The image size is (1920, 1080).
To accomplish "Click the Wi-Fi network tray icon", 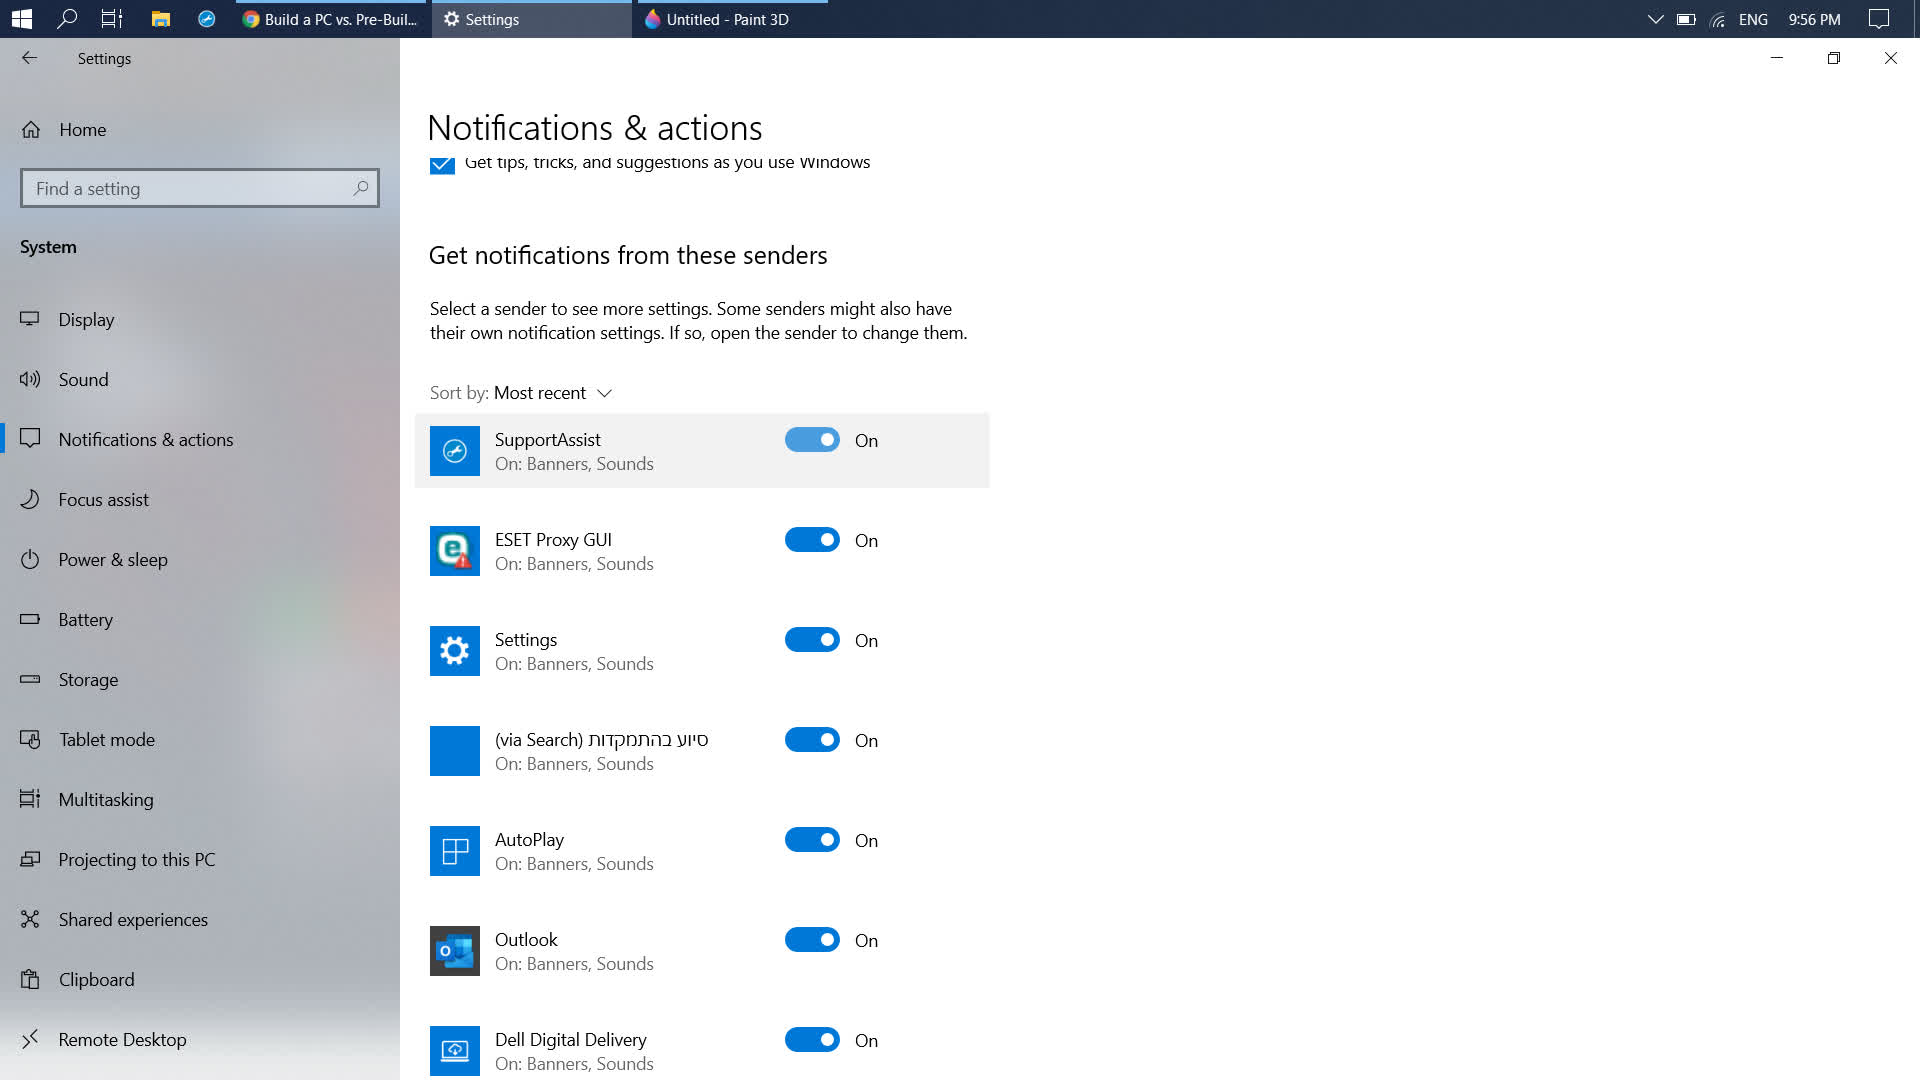I will tap(1718, 19).
